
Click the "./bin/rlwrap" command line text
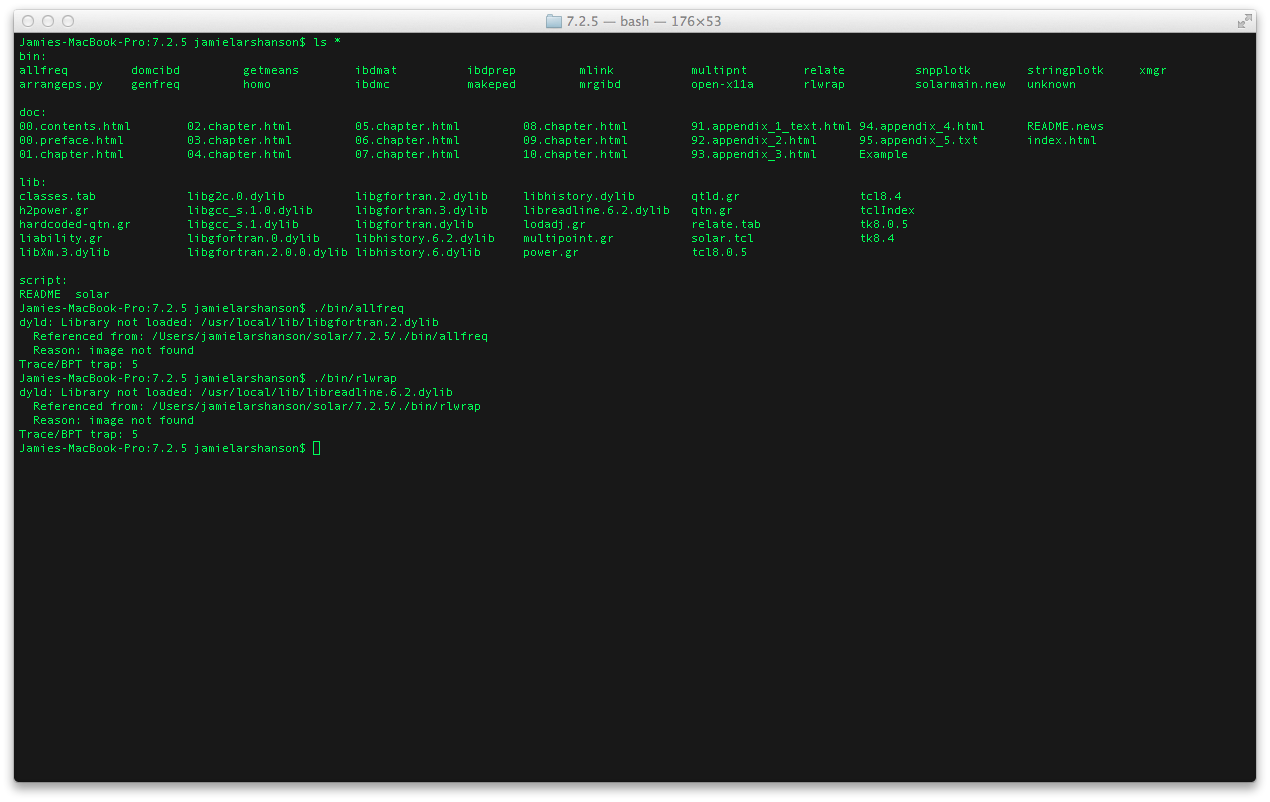click(355, 378)
